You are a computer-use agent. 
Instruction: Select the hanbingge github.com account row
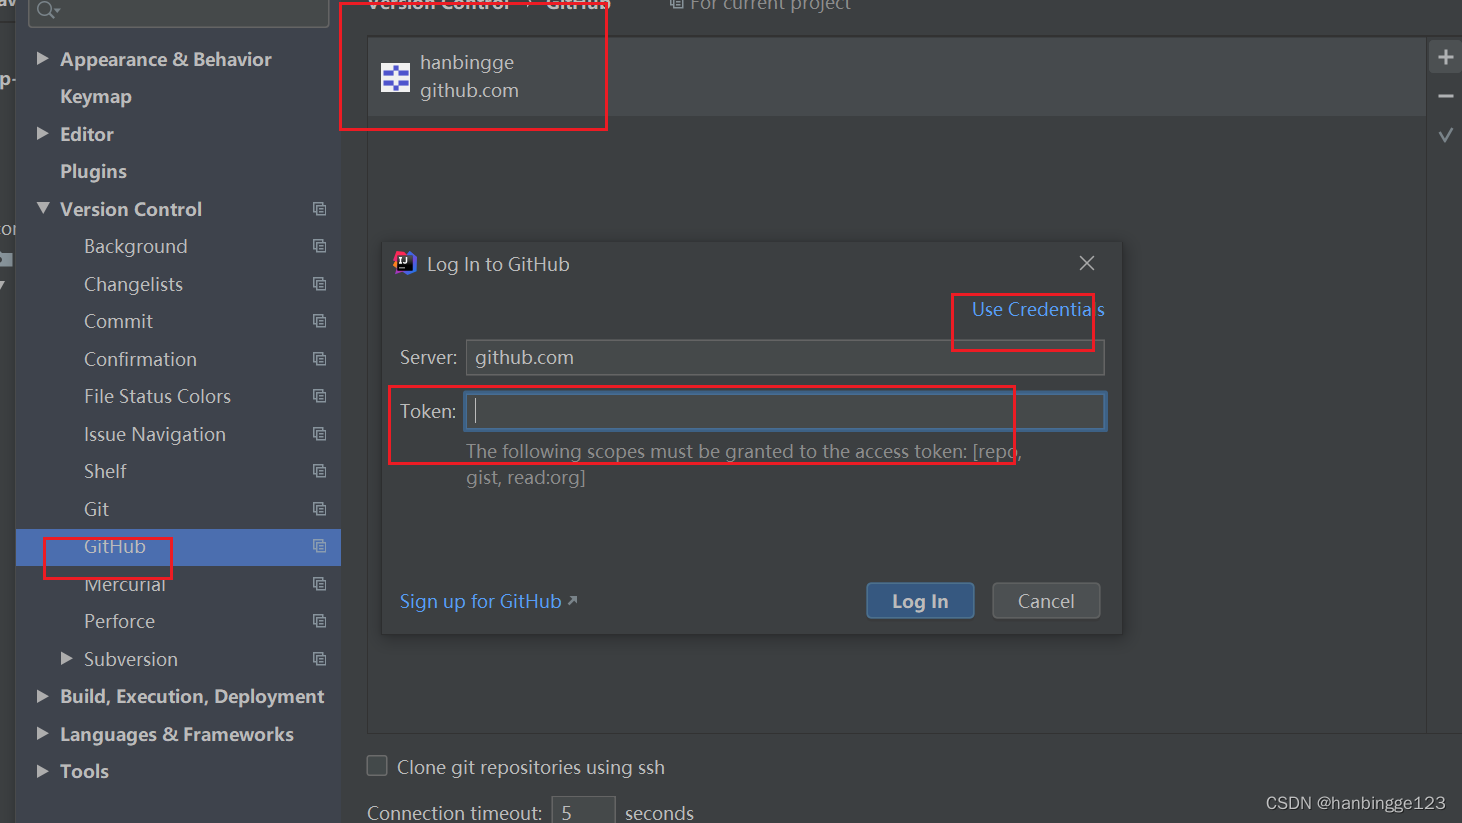pyautogui.click(x=896, y=77)
